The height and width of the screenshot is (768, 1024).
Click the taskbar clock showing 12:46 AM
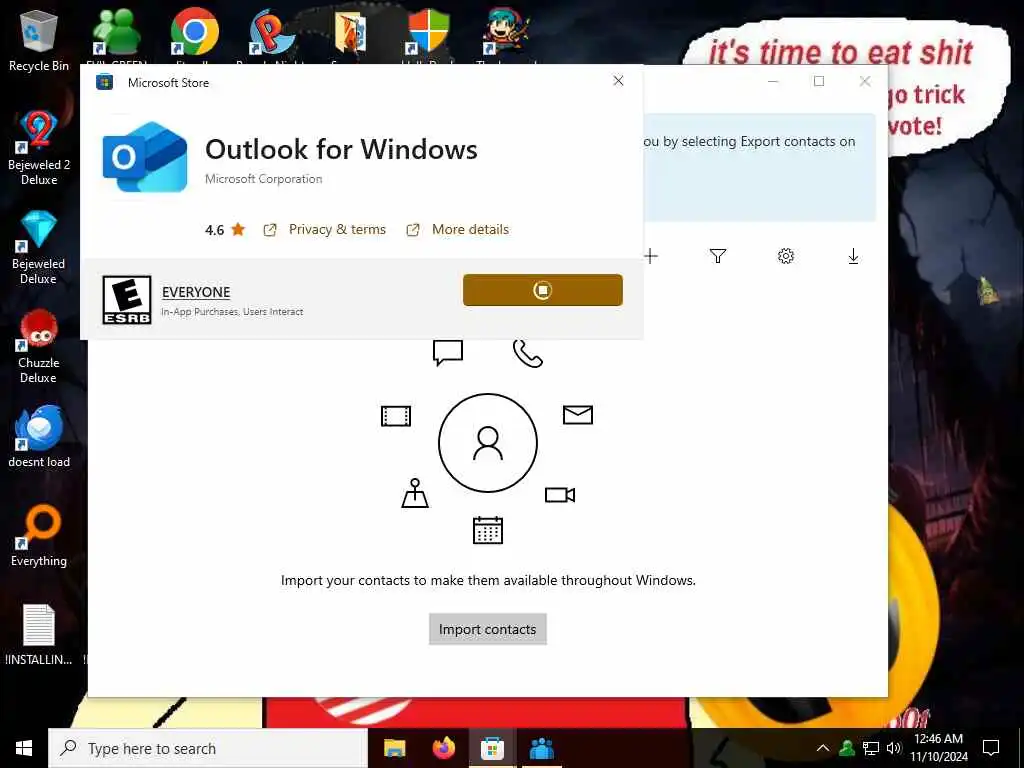(938, 748)
